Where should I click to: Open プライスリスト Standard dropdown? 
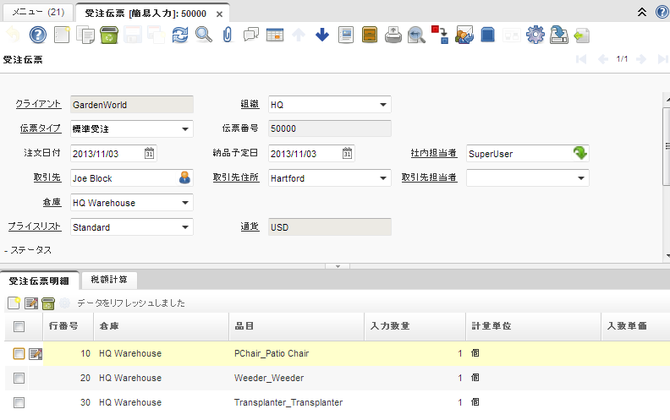tap(185, 227)
